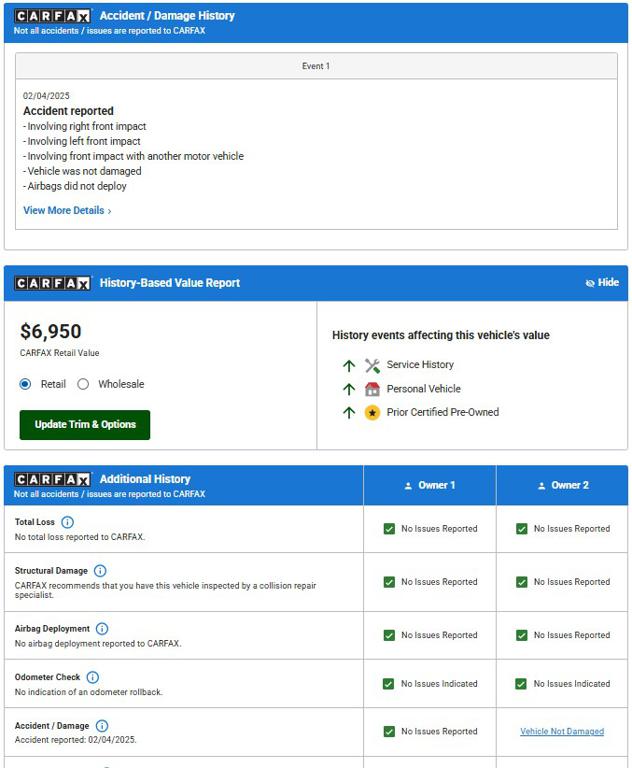Click the Prior Certified Pre-Owned star icon

coord(372,412)
